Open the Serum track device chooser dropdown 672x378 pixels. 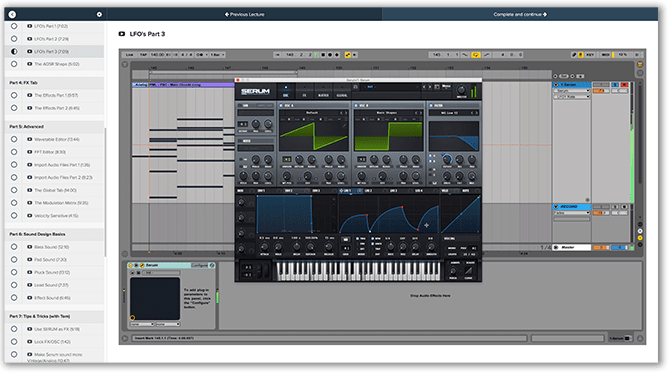click(x=572, y=91)
